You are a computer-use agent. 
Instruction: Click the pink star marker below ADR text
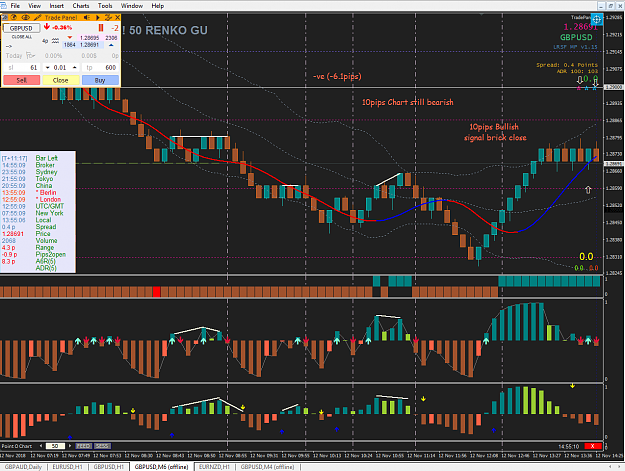tap(579, 88)
